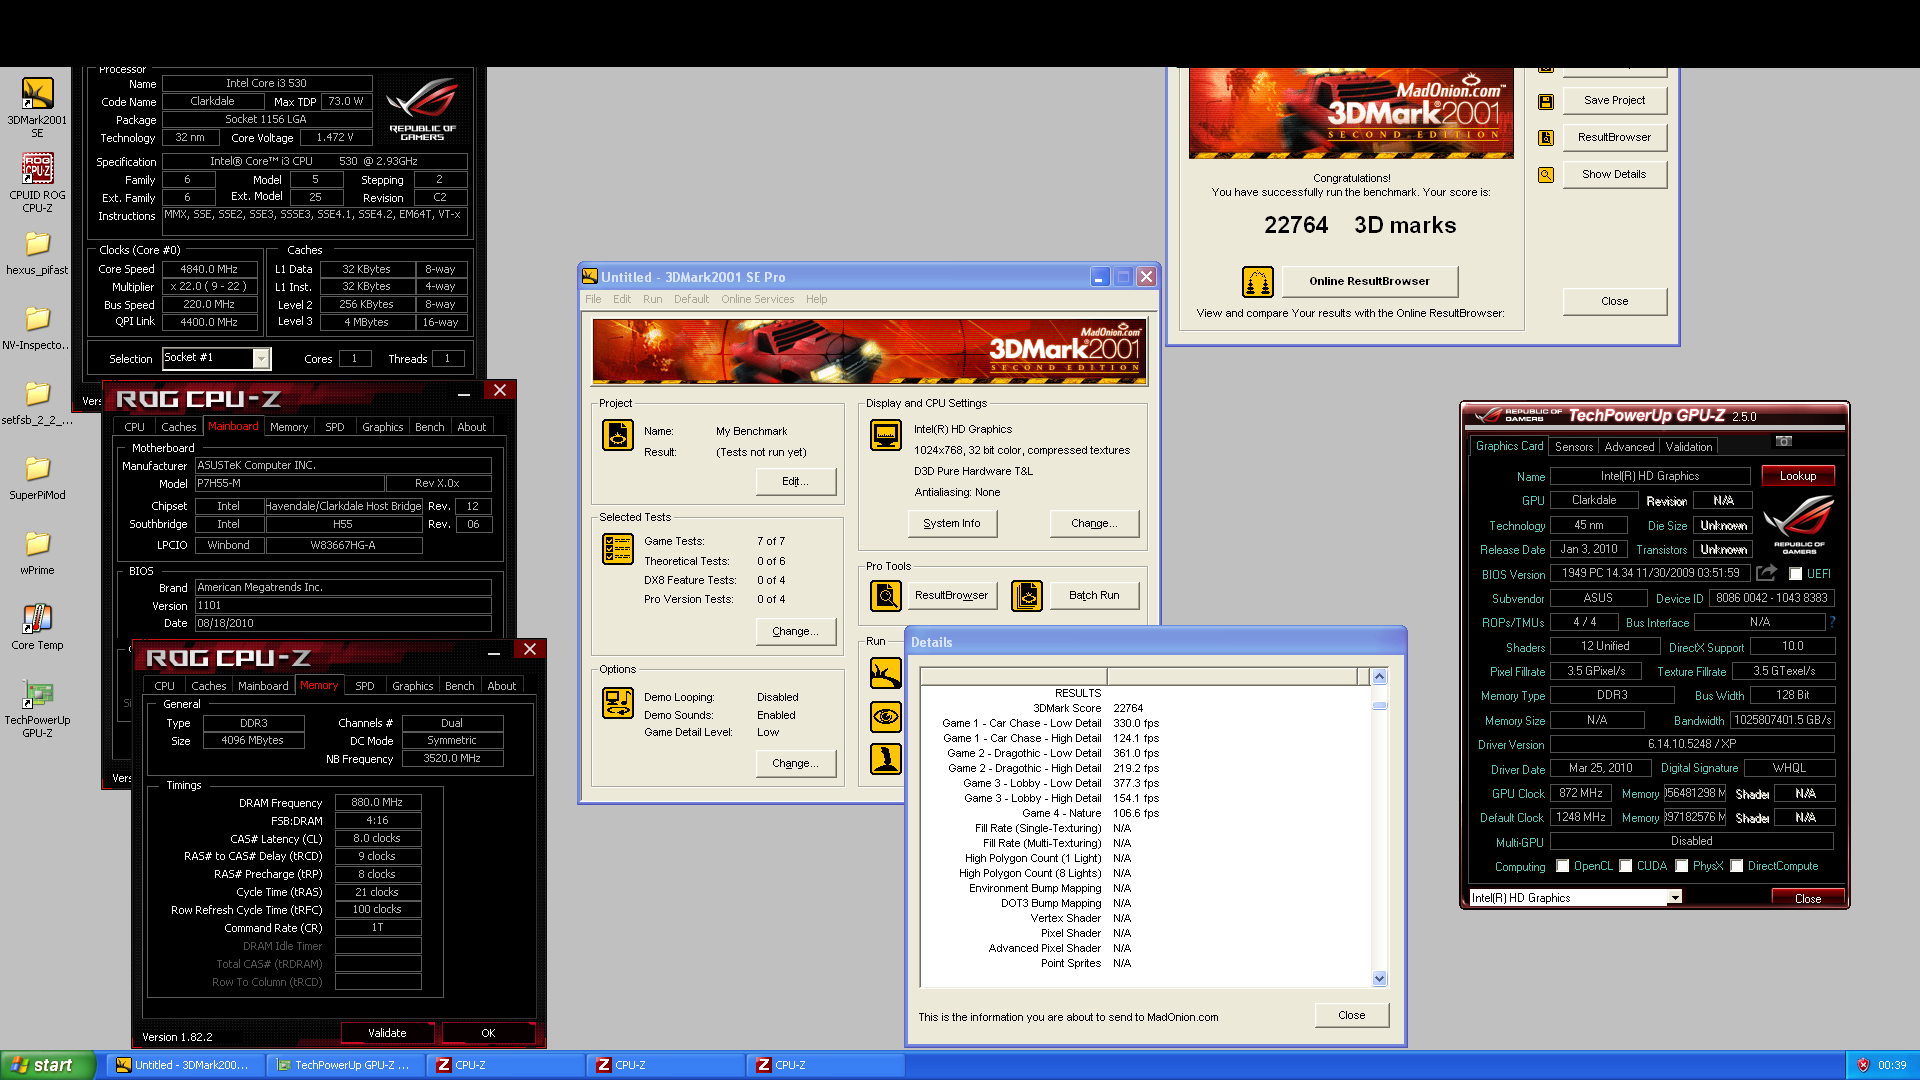Switch to the Sensors tab in GPU-Z
This screenshot has height=1080, width=1920.
click(x=1574, y=447)
